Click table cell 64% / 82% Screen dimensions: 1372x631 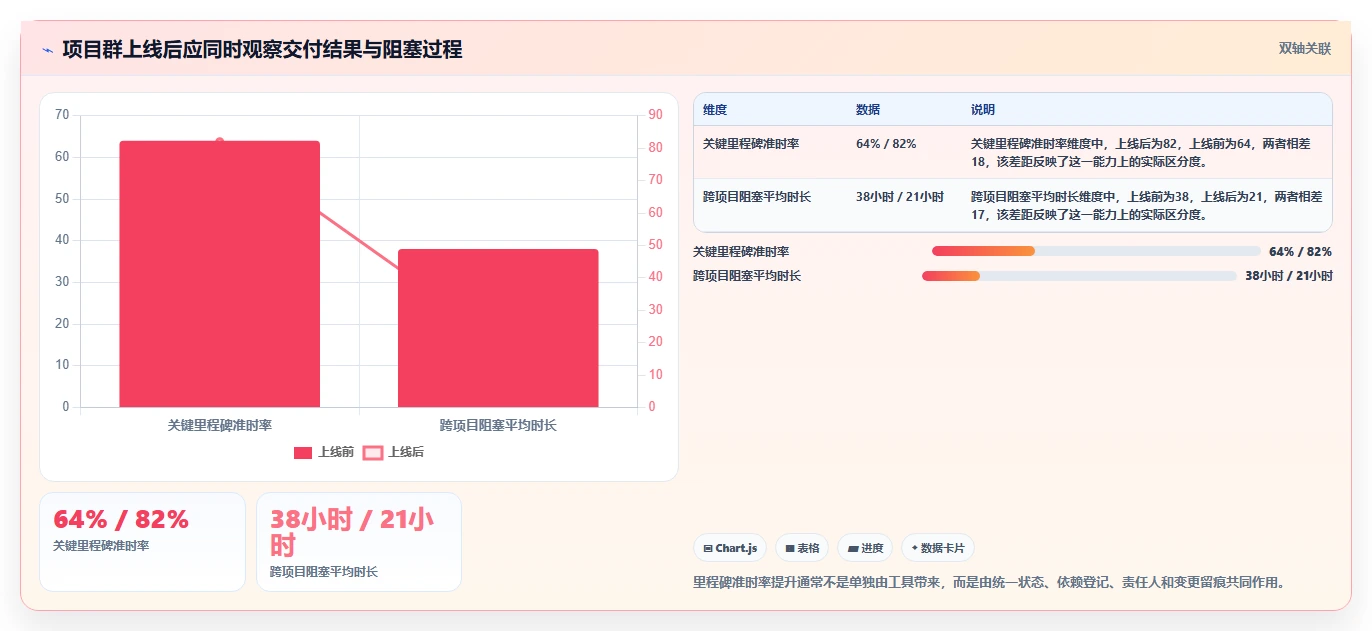(886, 144)
